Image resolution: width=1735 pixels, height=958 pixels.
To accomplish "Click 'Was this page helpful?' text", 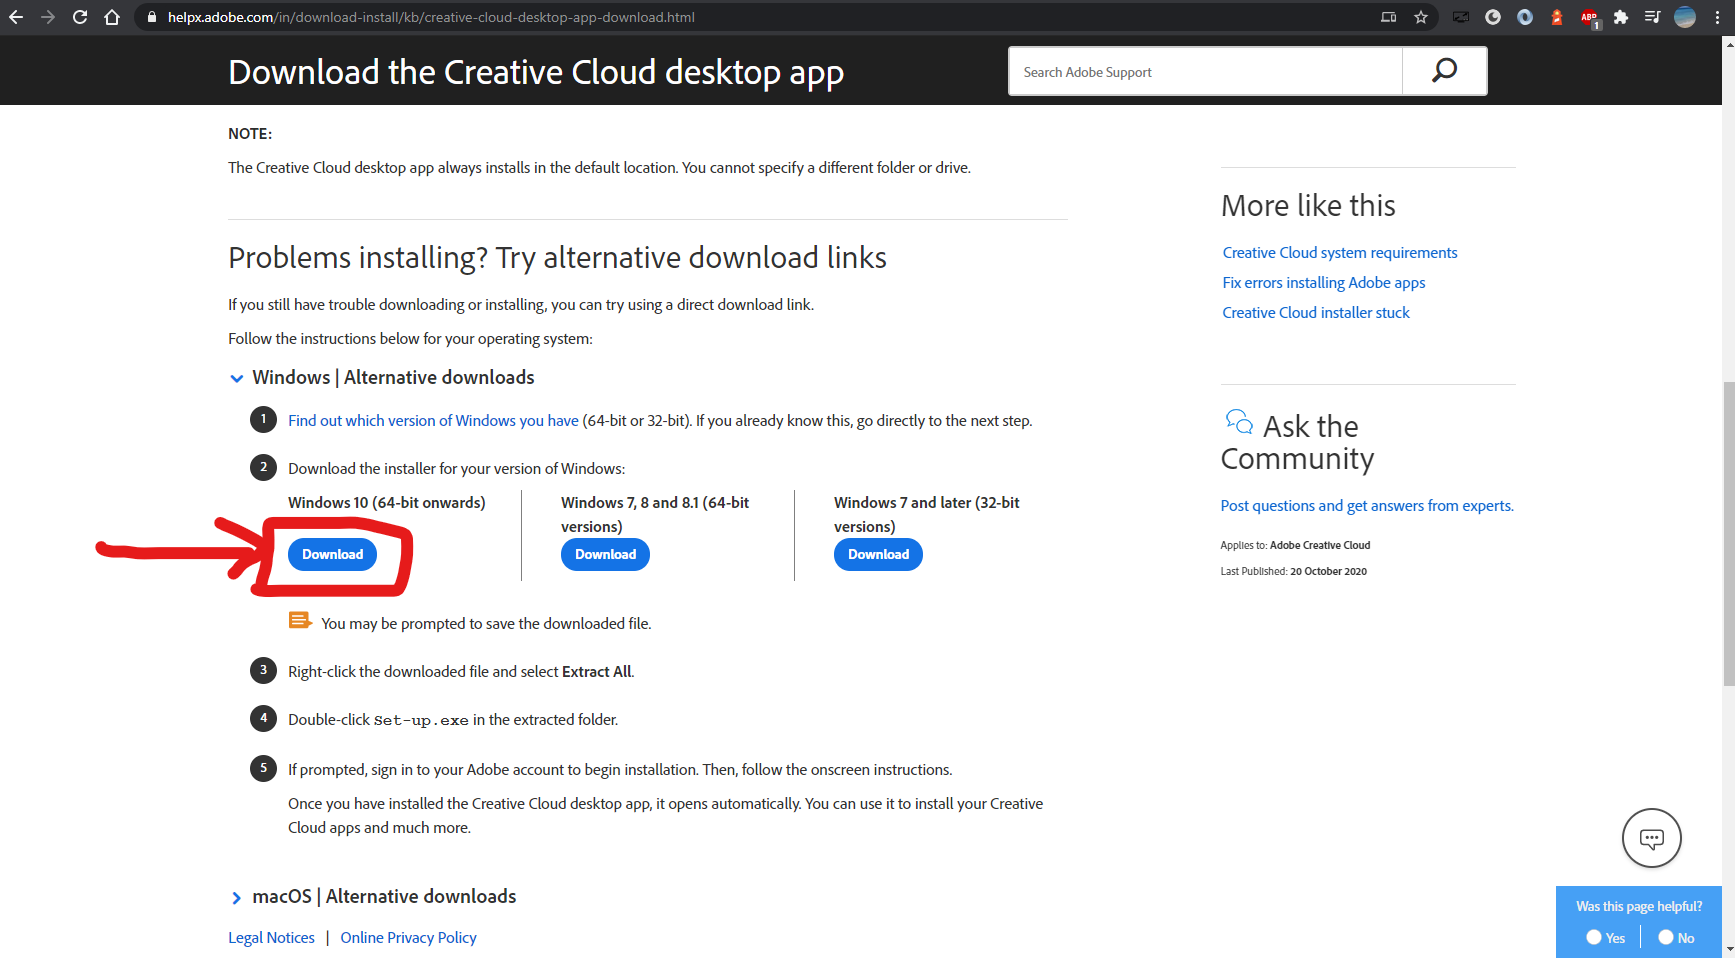I will tap(1639, 907).
